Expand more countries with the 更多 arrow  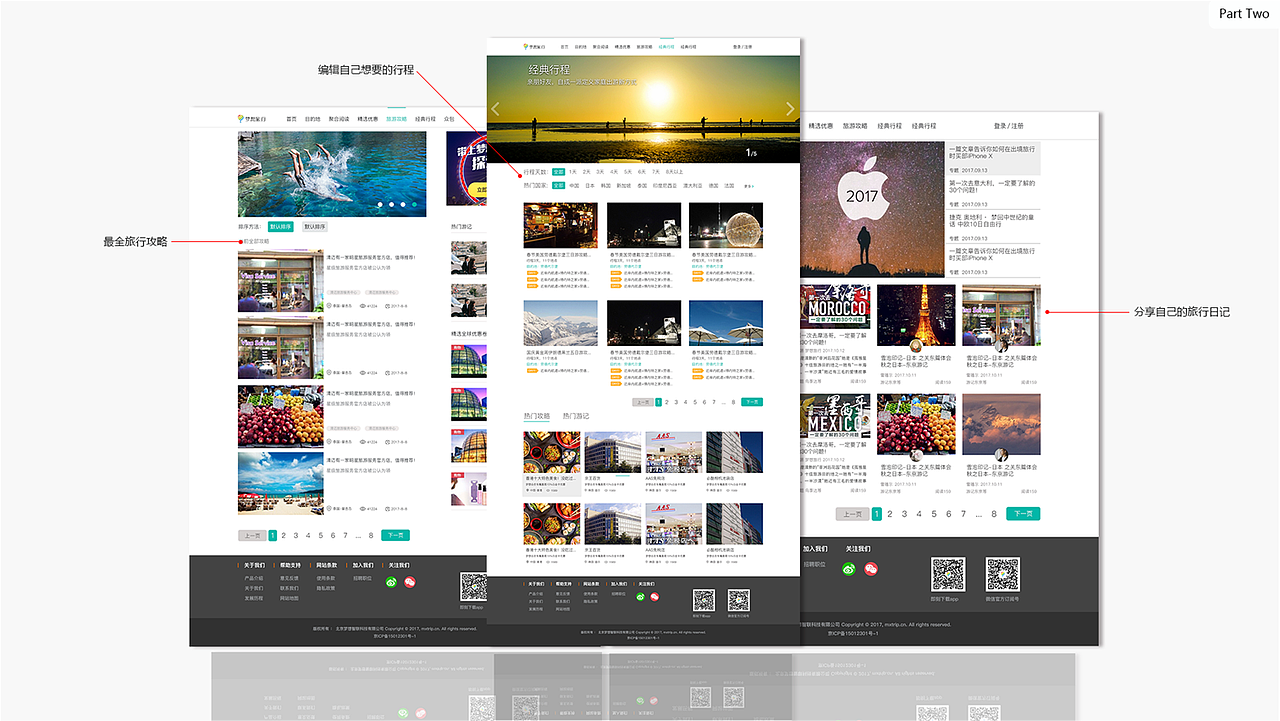(x=749, y=186)
